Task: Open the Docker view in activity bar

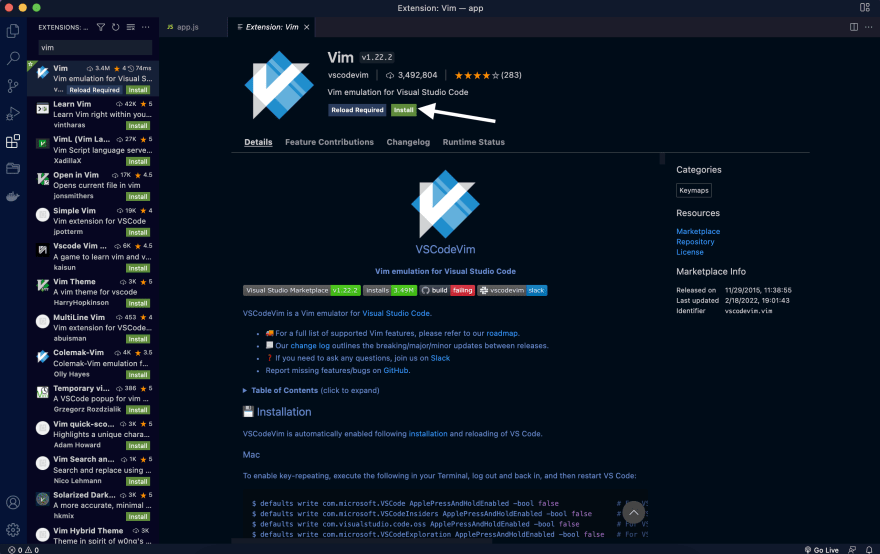Action: coord(13,196)
